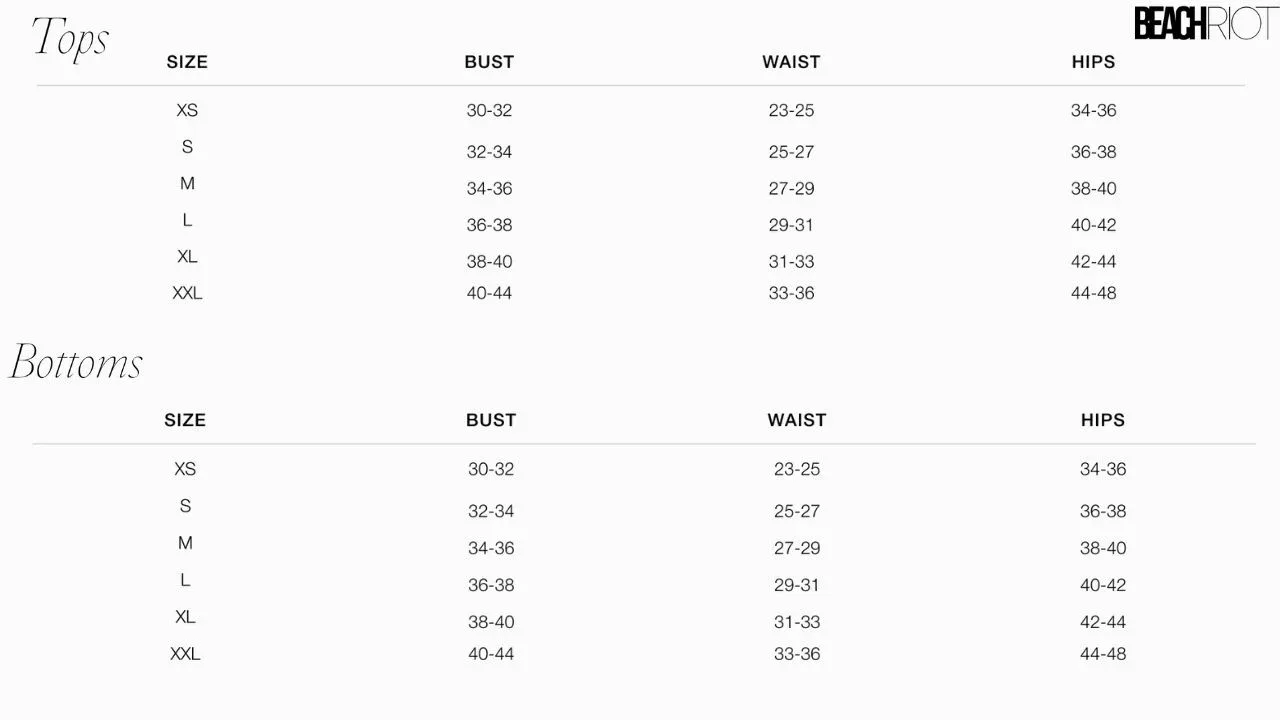Select the XS size row in Tops table
Viewport: 1280px width, 720px height.
tap(187, 110)
